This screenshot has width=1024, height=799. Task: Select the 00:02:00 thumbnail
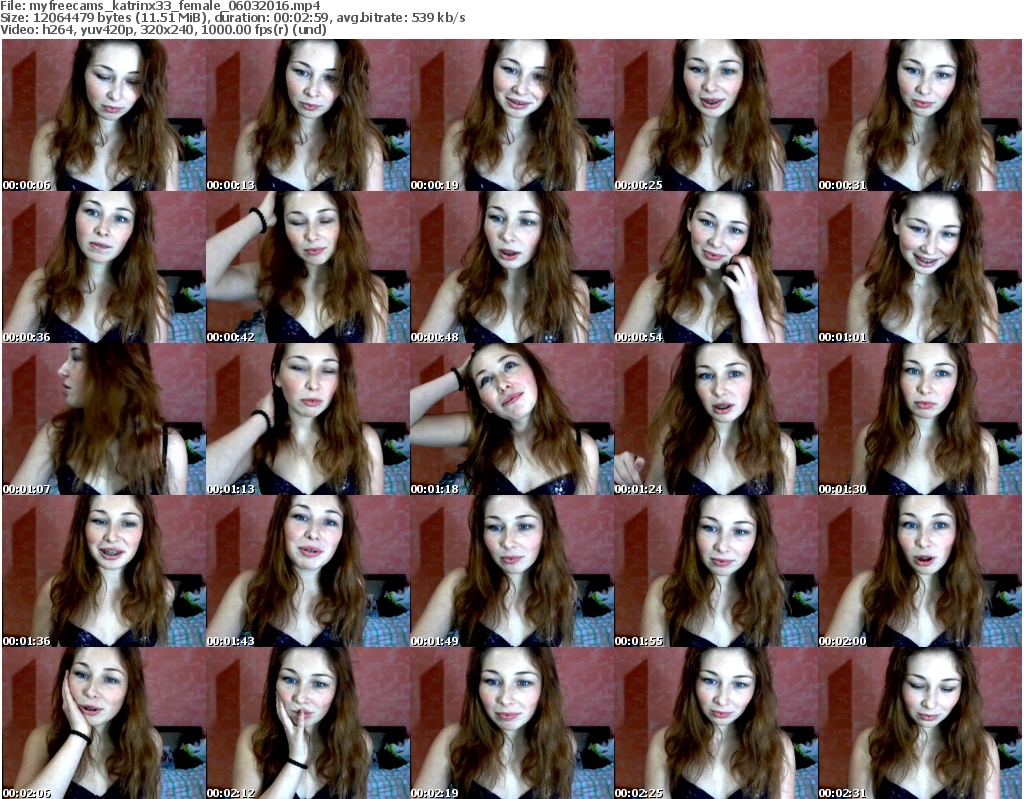click(x=919, y=571)
